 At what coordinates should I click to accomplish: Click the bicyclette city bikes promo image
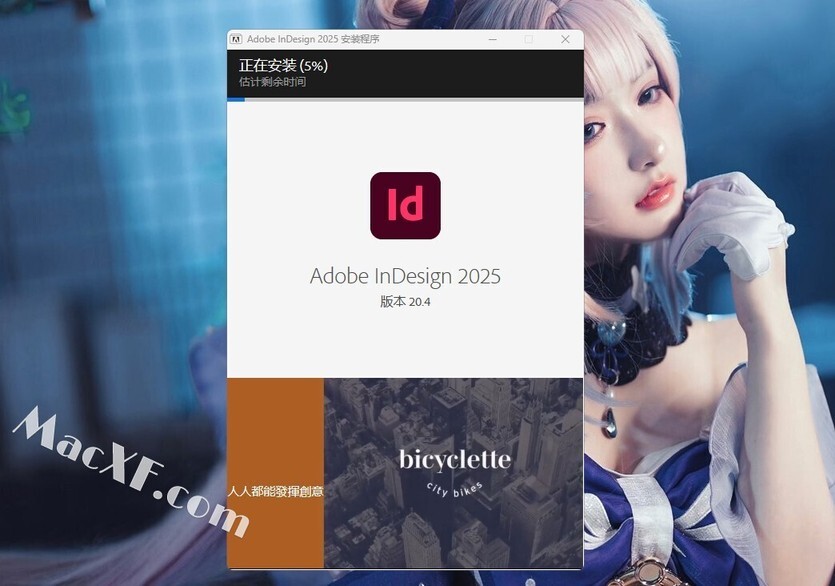(454, 473)
